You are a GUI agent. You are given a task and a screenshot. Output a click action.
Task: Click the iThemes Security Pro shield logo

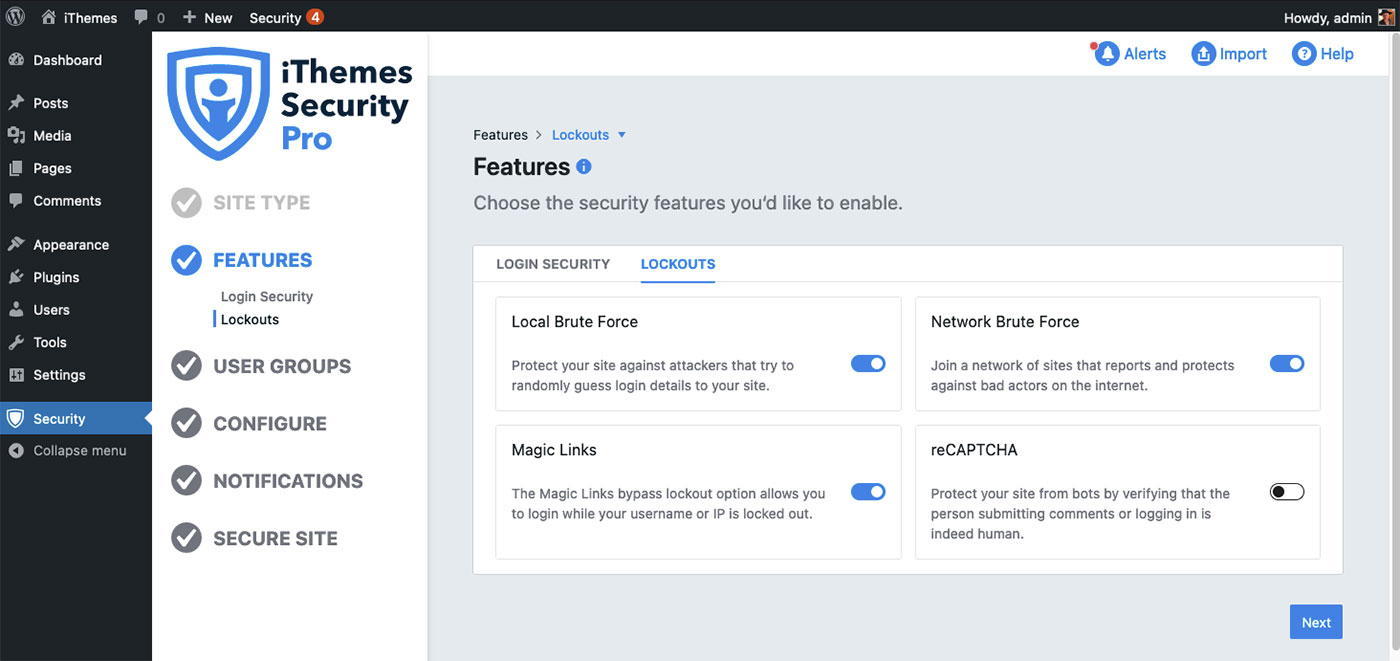pos(218,103)
